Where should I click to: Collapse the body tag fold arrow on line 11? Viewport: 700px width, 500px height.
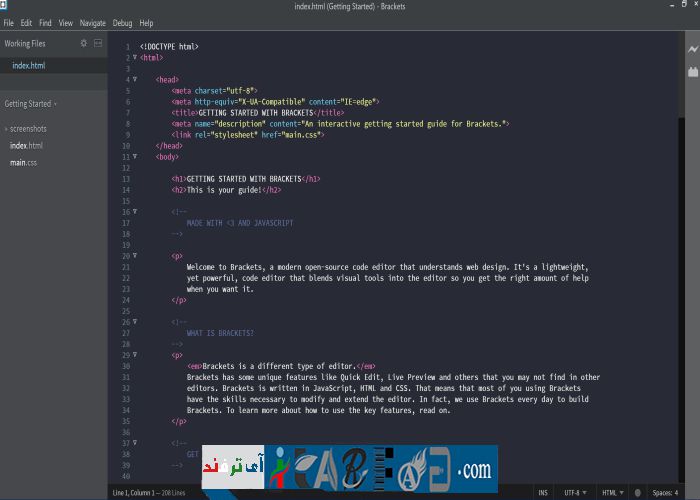134,156
